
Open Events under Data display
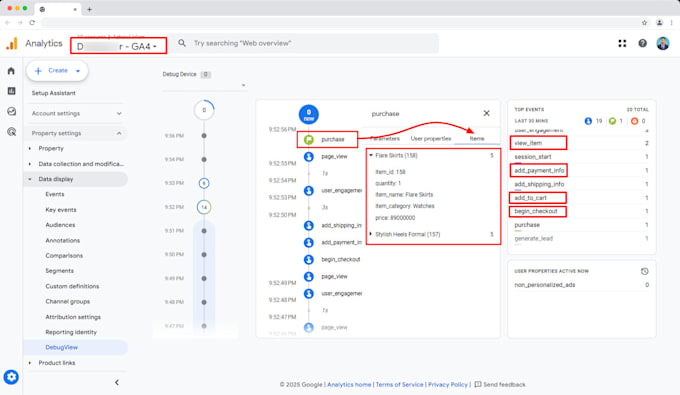pos(55,194)
